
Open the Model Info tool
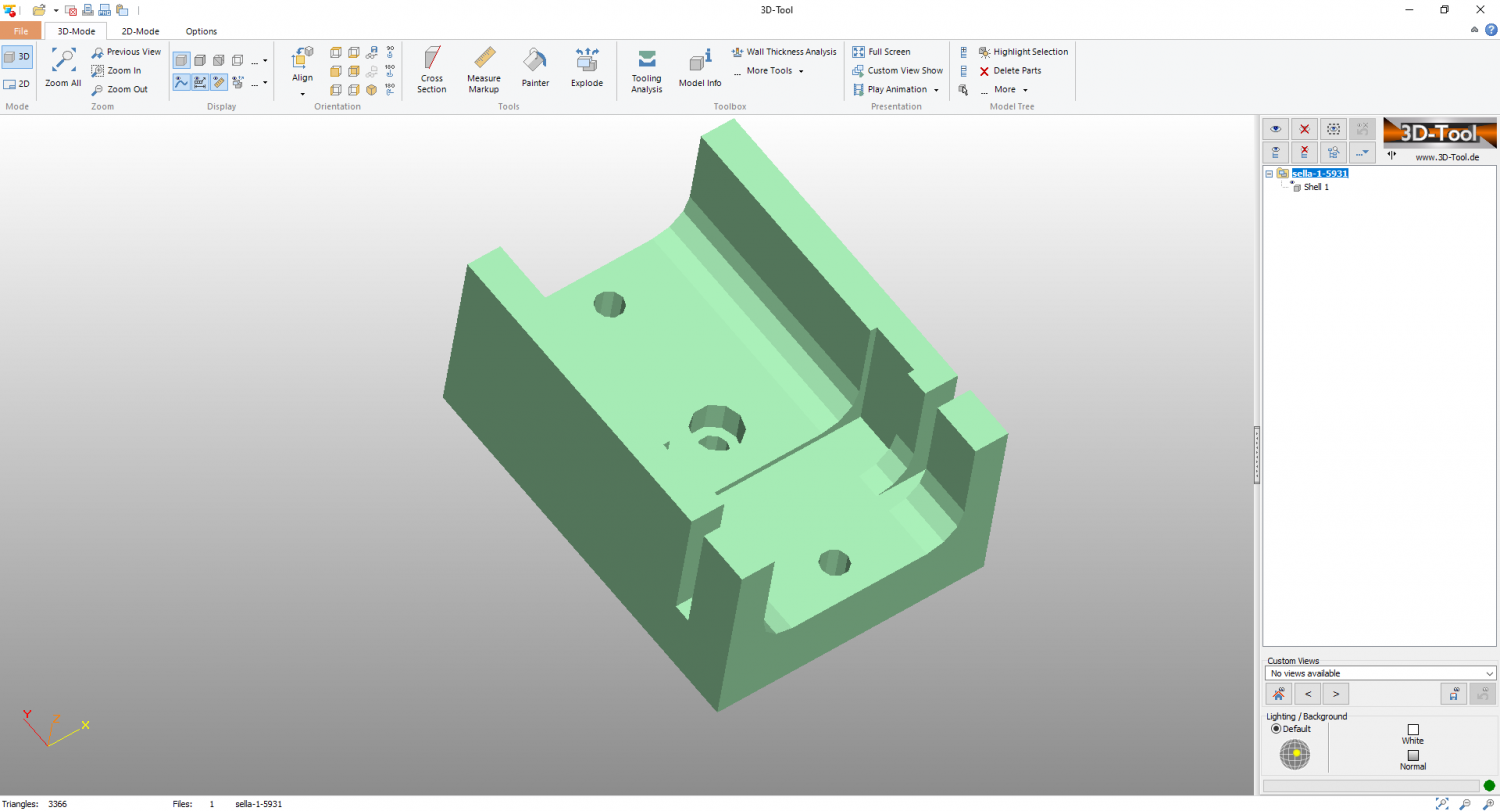[x=700, y=68]
